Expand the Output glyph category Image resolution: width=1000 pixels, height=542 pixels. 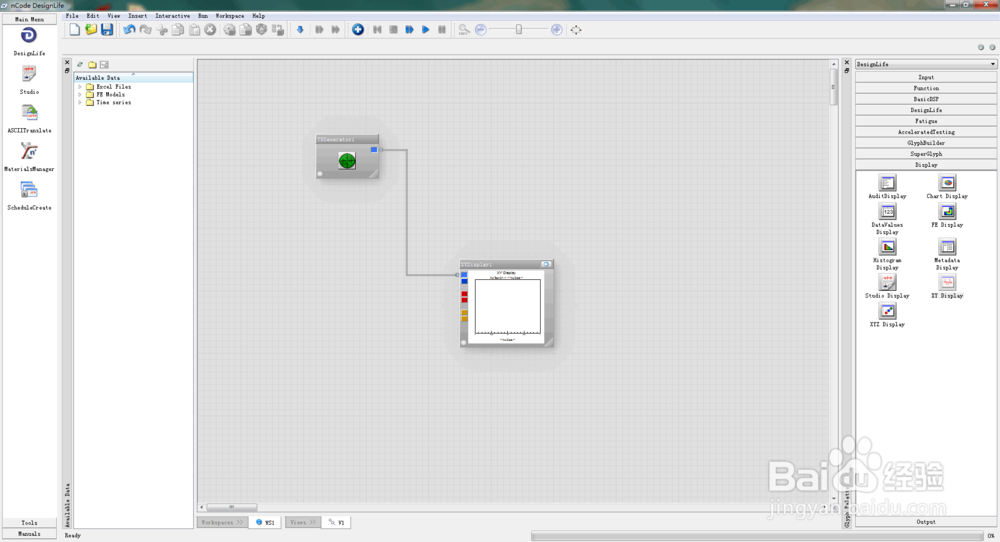pos(926,522)
